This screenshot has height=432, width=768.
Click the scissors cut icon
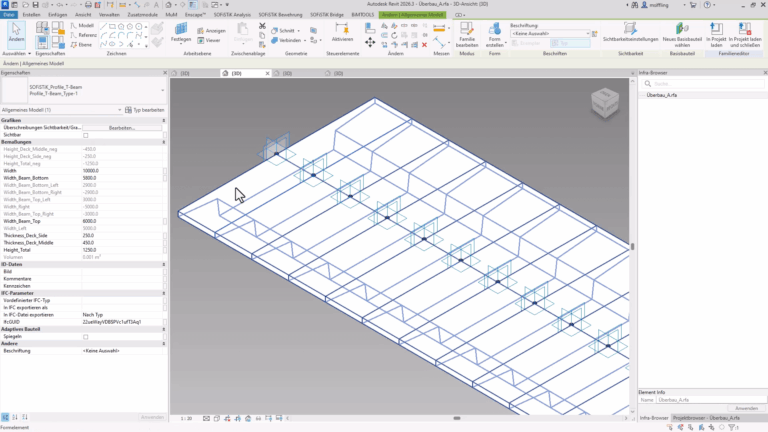[x=262, y=26]
